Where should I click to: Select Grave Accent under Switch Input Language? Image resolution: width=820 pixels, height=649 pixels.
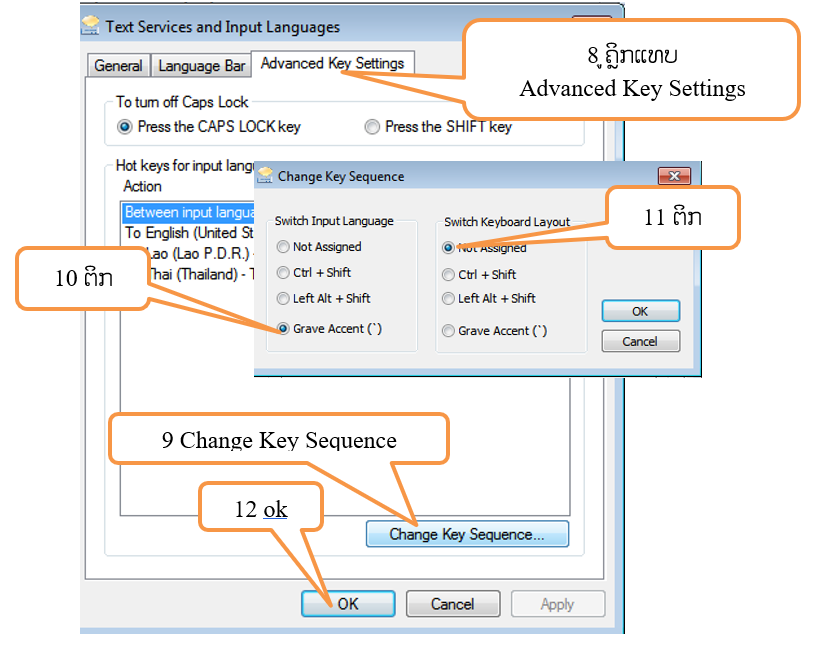284,329
